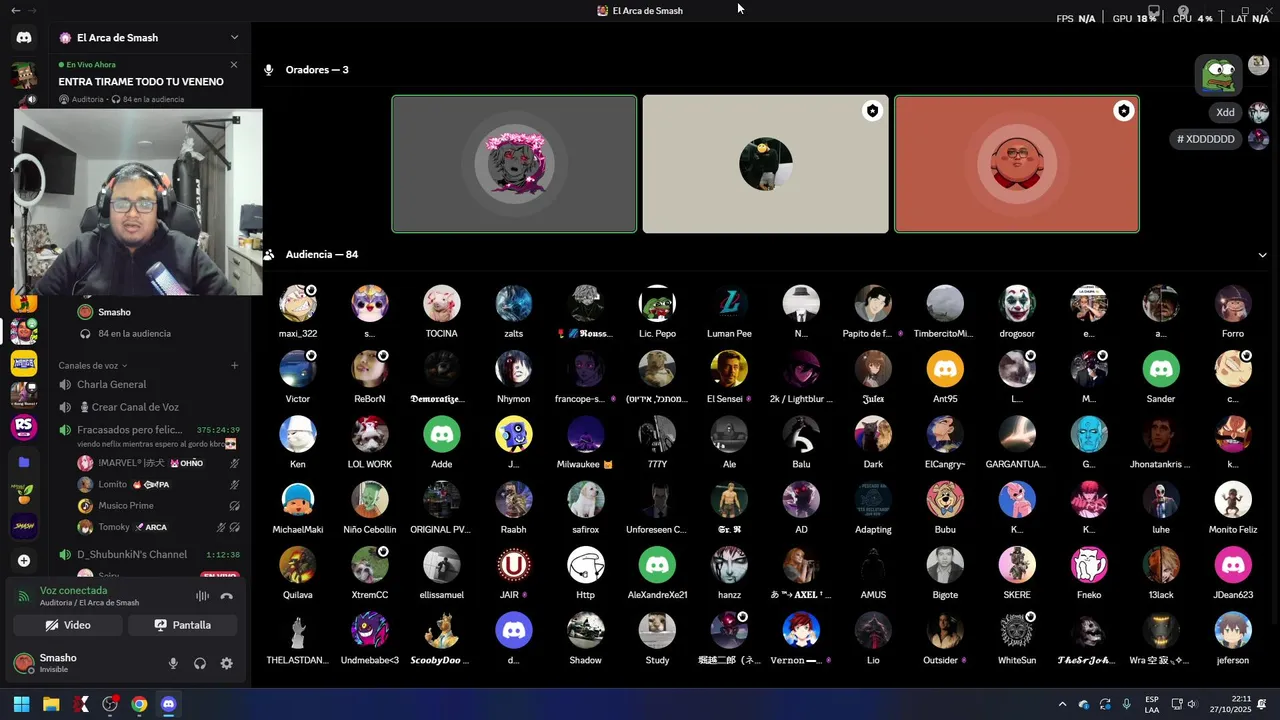Share screen with Pantalla button

coord(182,625)
